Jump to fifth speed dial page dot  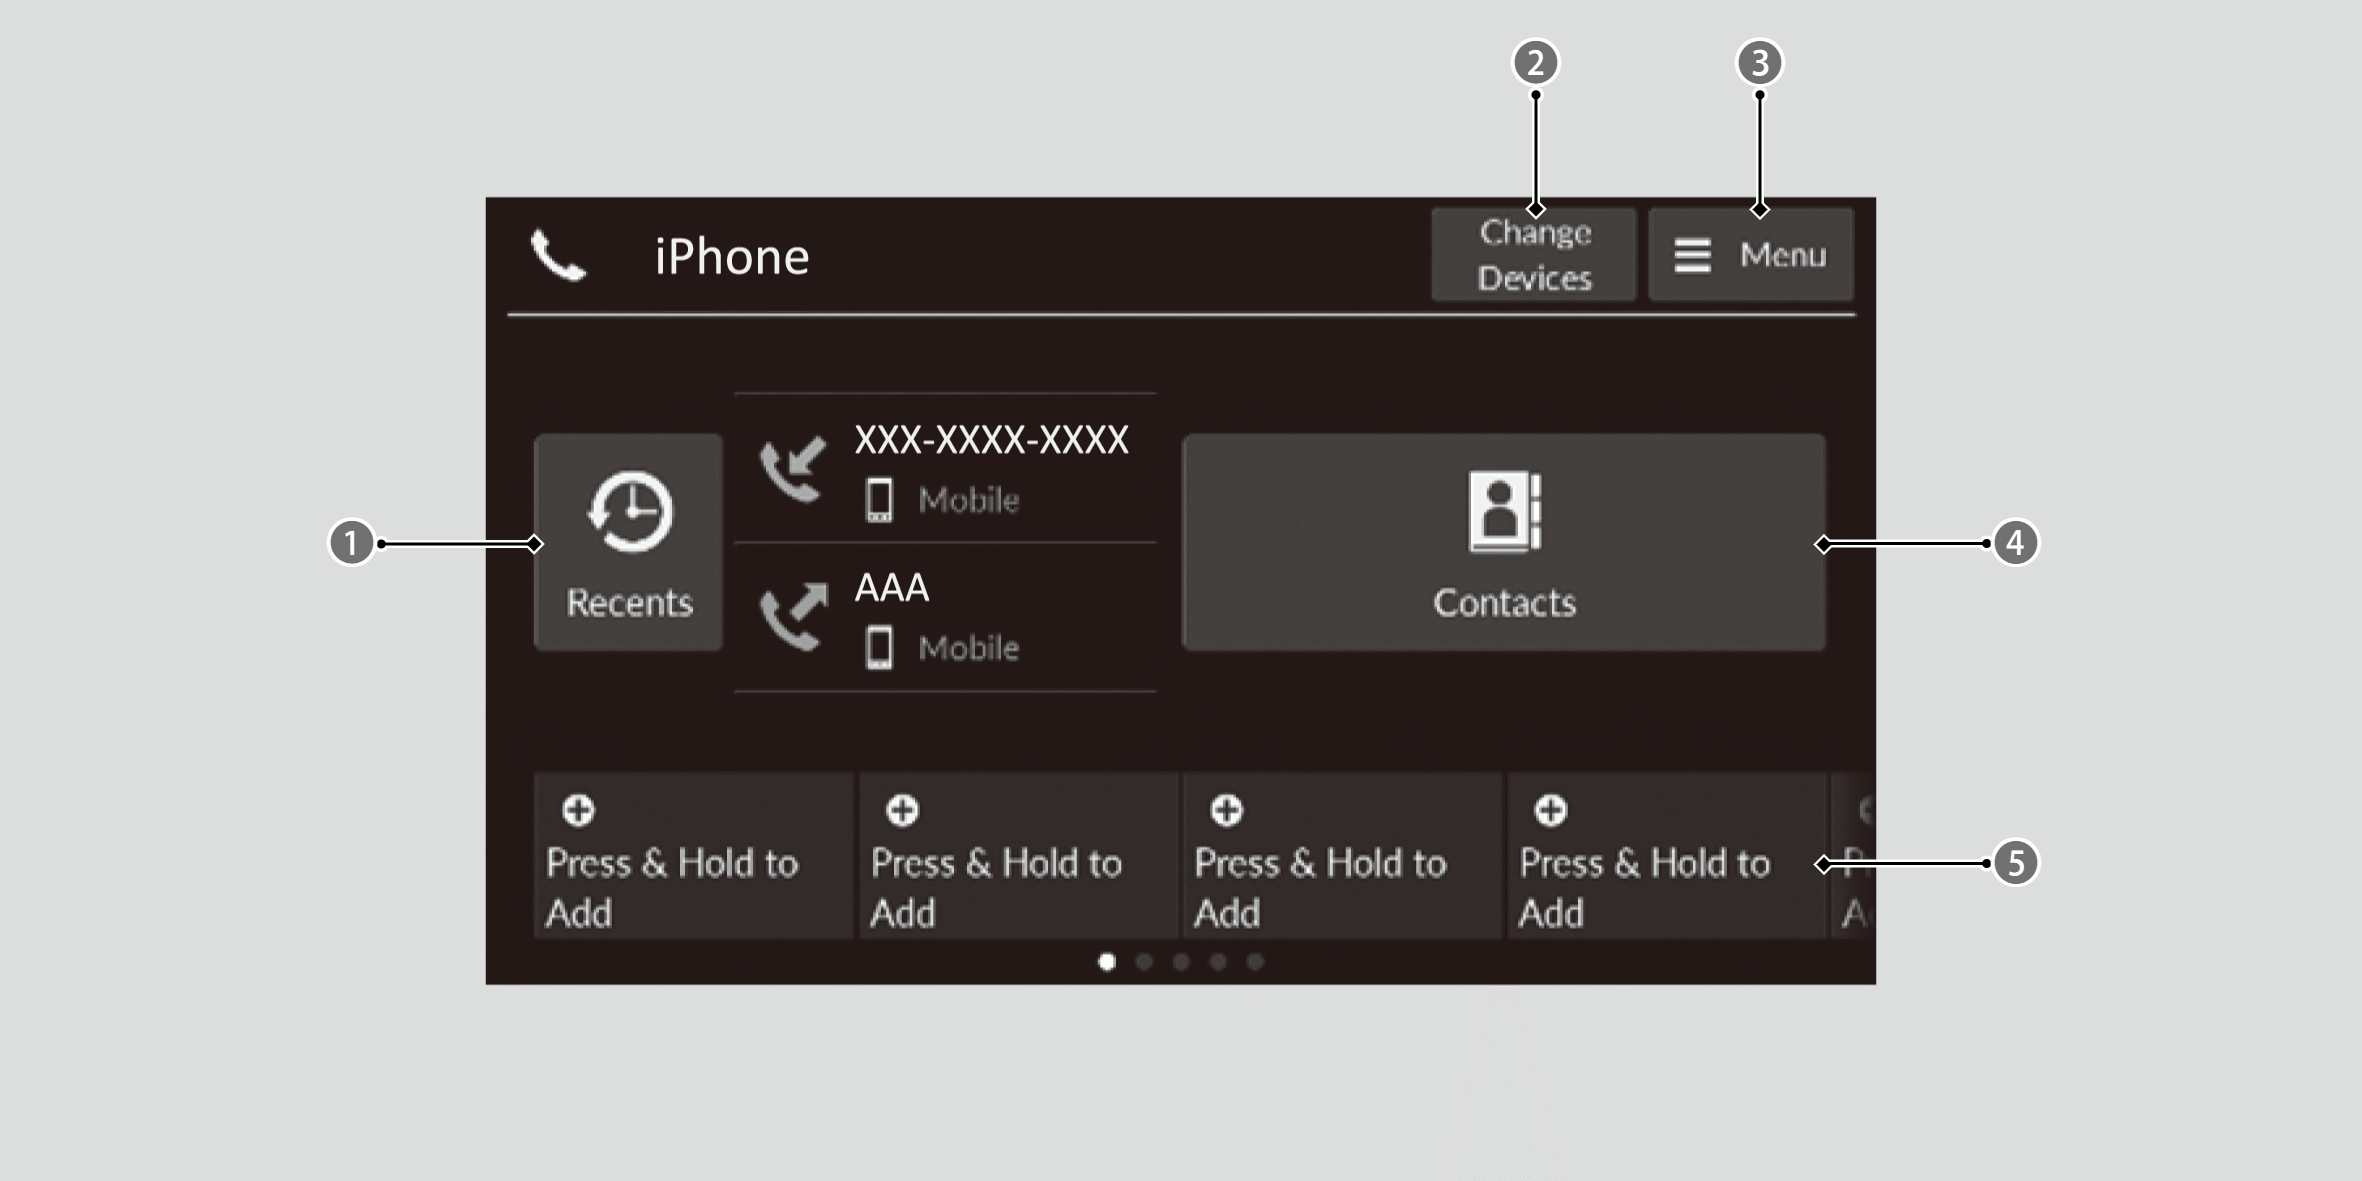click(x=1255, y=962)
